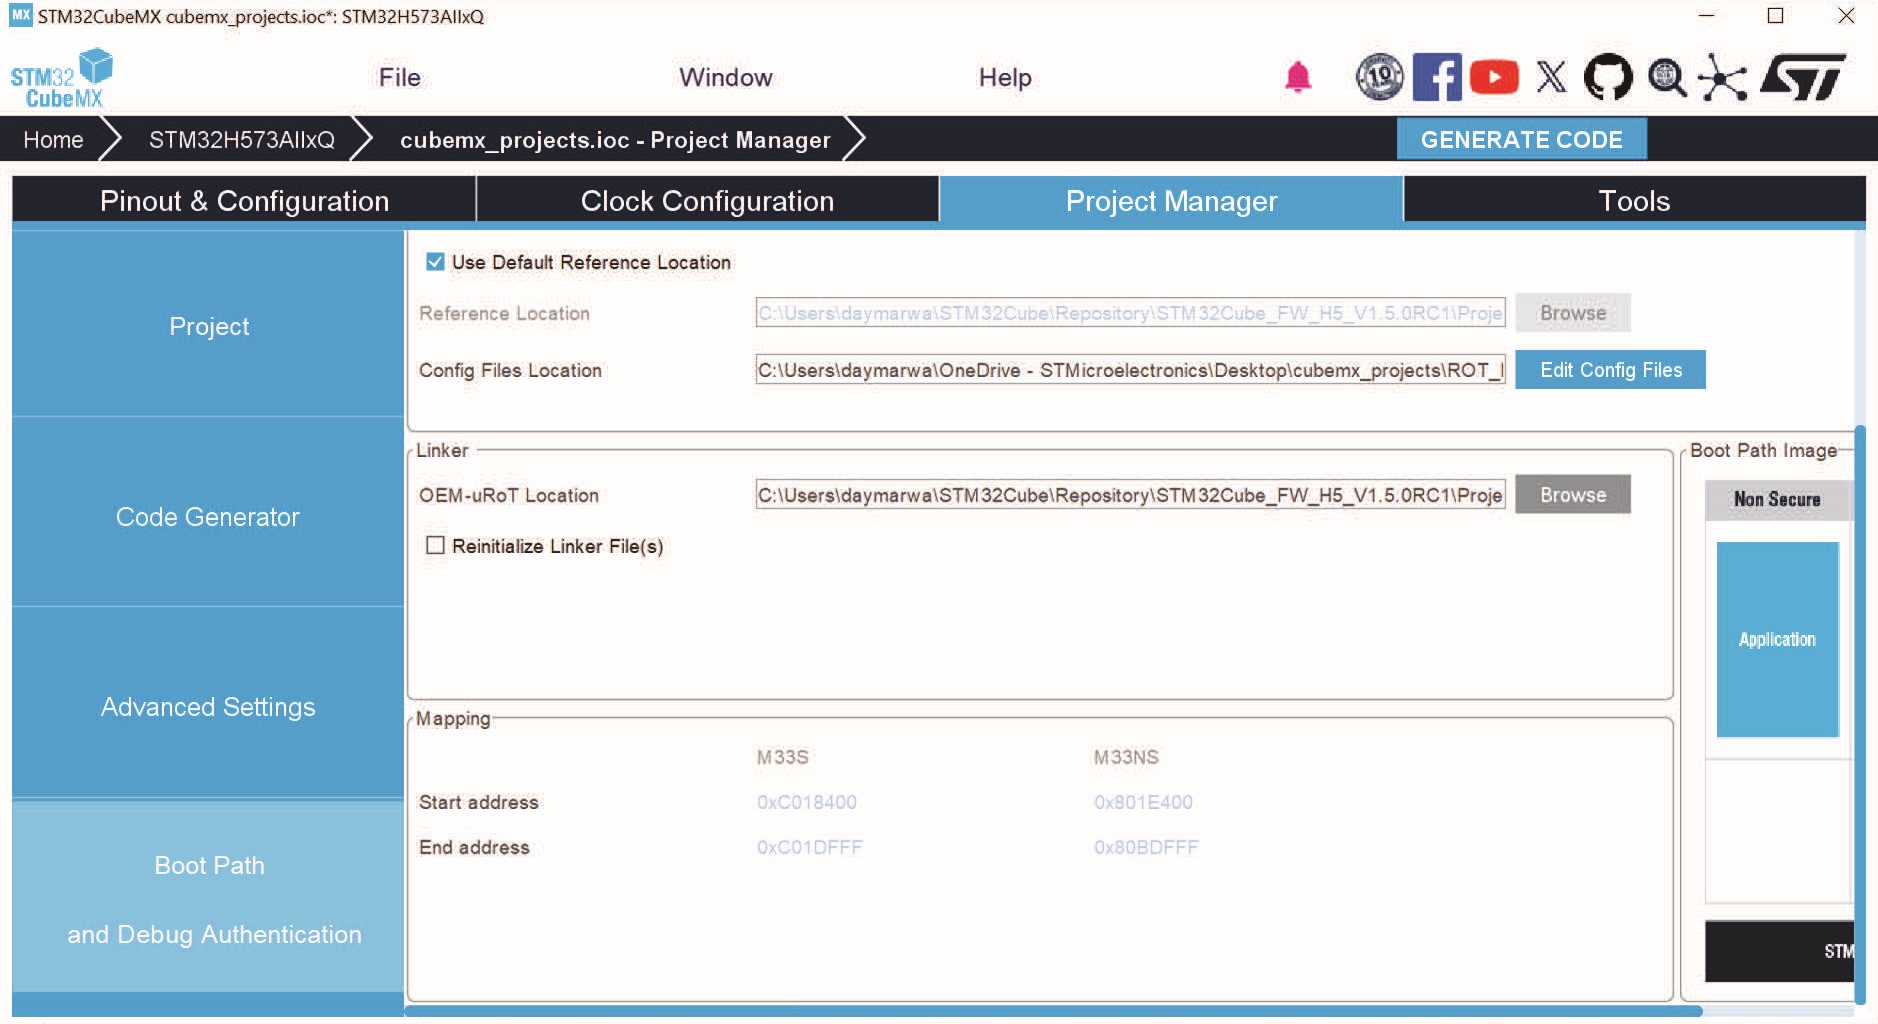The width and height of the screenshot is (1878, 1024).
Task: Switch to the Tools tab
Action: coord(1634,200)
